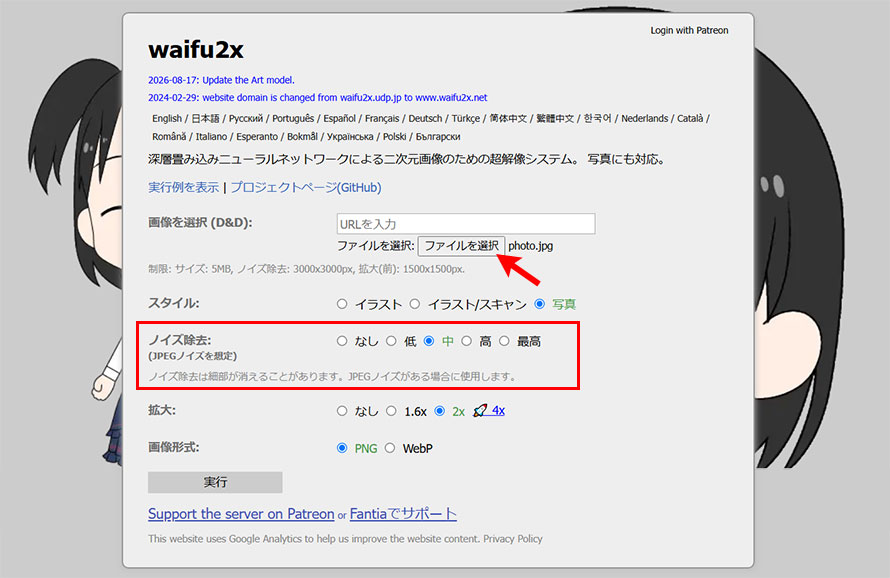Set noise reduction to 高

(467, 341)
